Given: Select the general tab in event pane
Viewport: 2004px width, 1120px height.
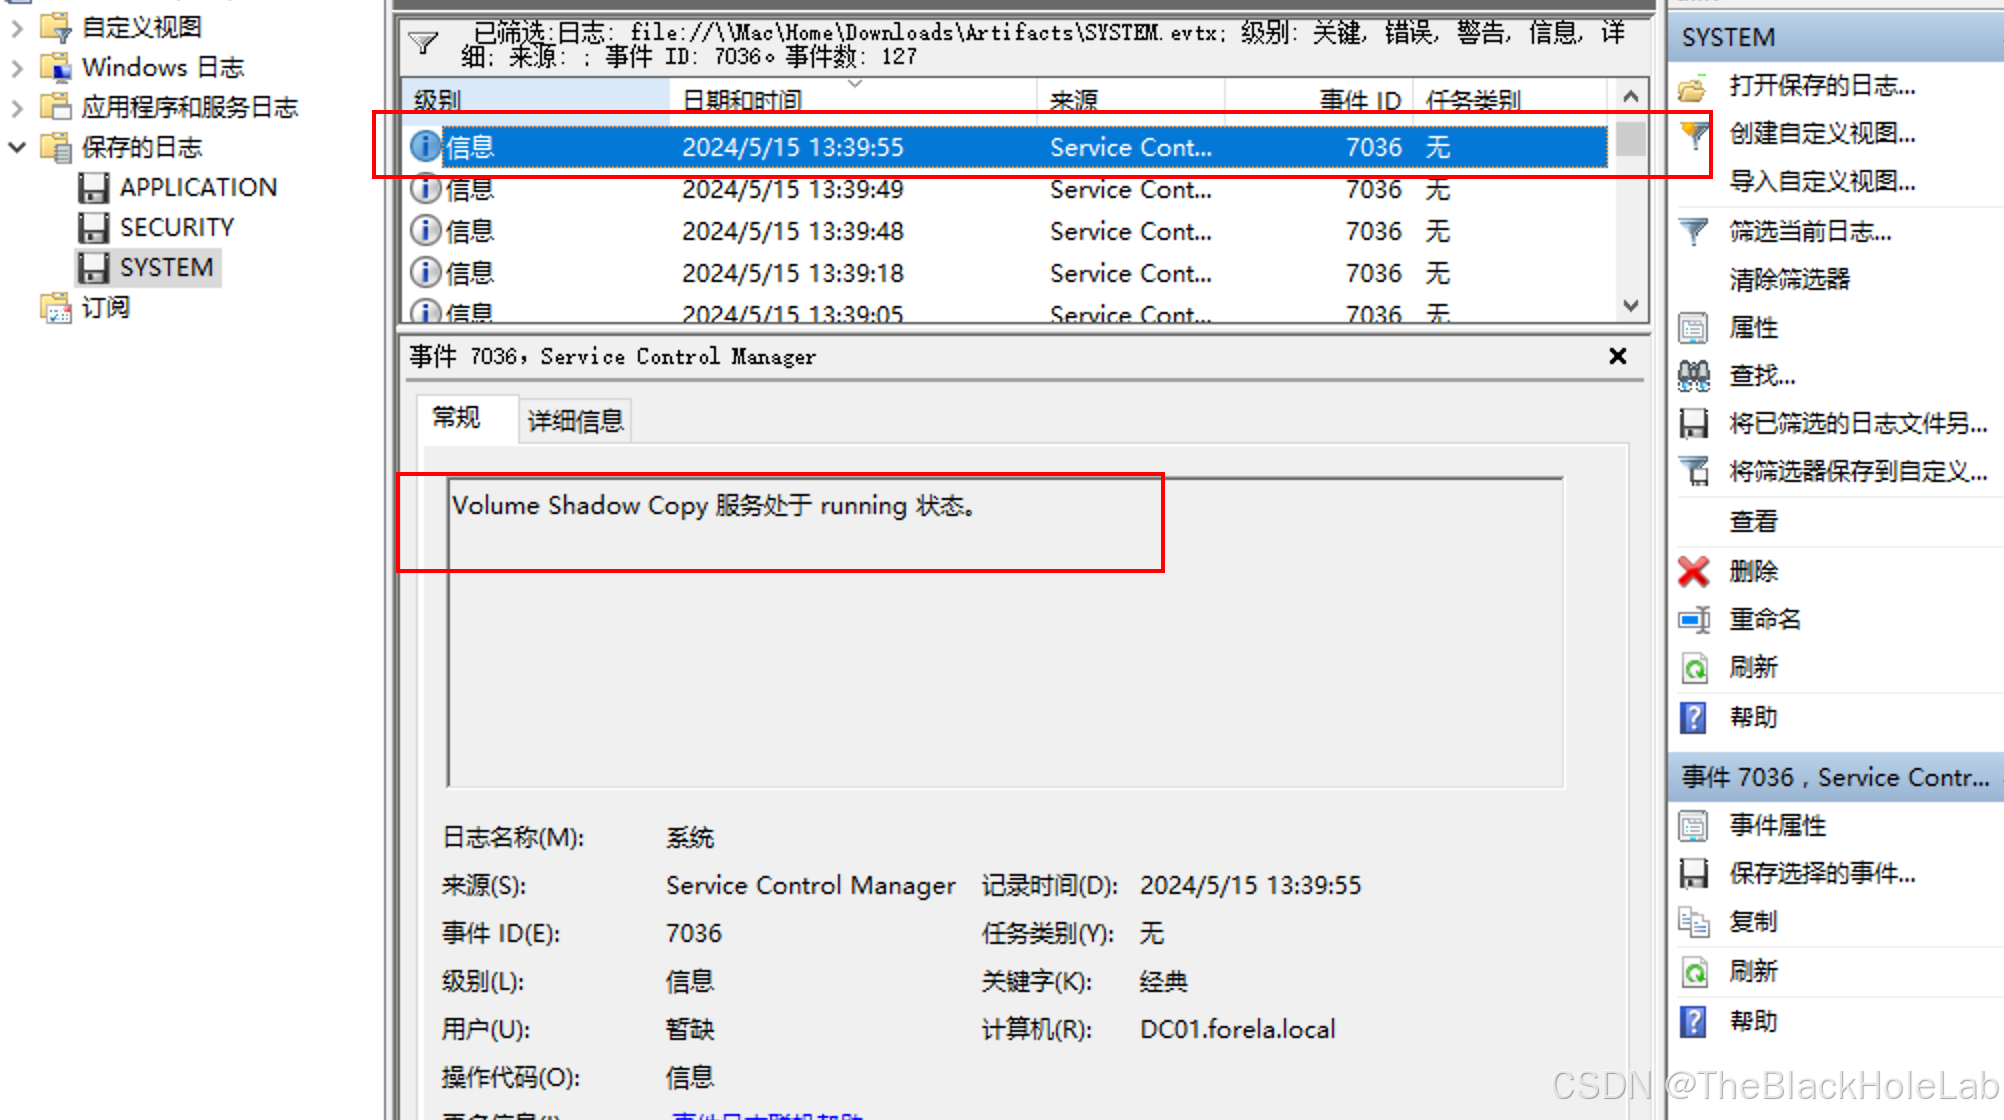Looking at the screenshot, I should (456, 418).
